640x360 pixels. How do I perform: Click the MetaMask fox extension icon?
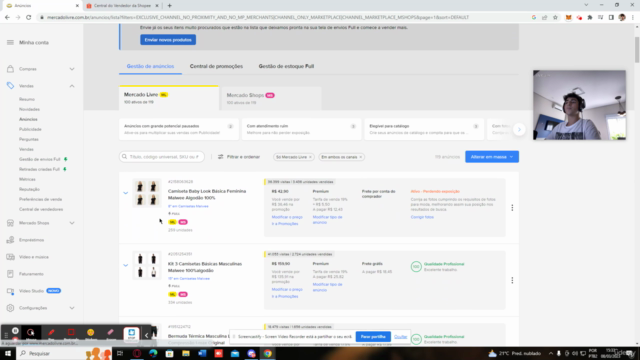[x=568, y=18]
